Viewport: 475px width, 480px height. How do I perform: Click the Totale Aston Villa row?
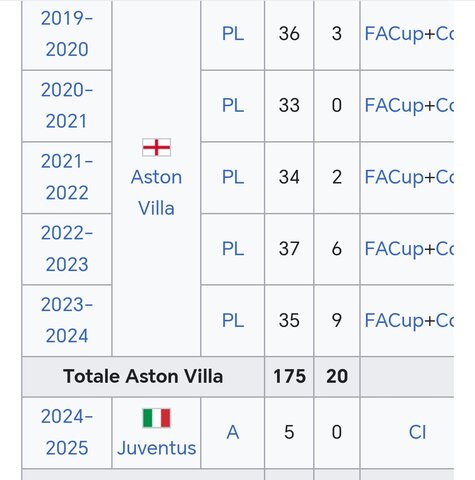tap(238, 377)
